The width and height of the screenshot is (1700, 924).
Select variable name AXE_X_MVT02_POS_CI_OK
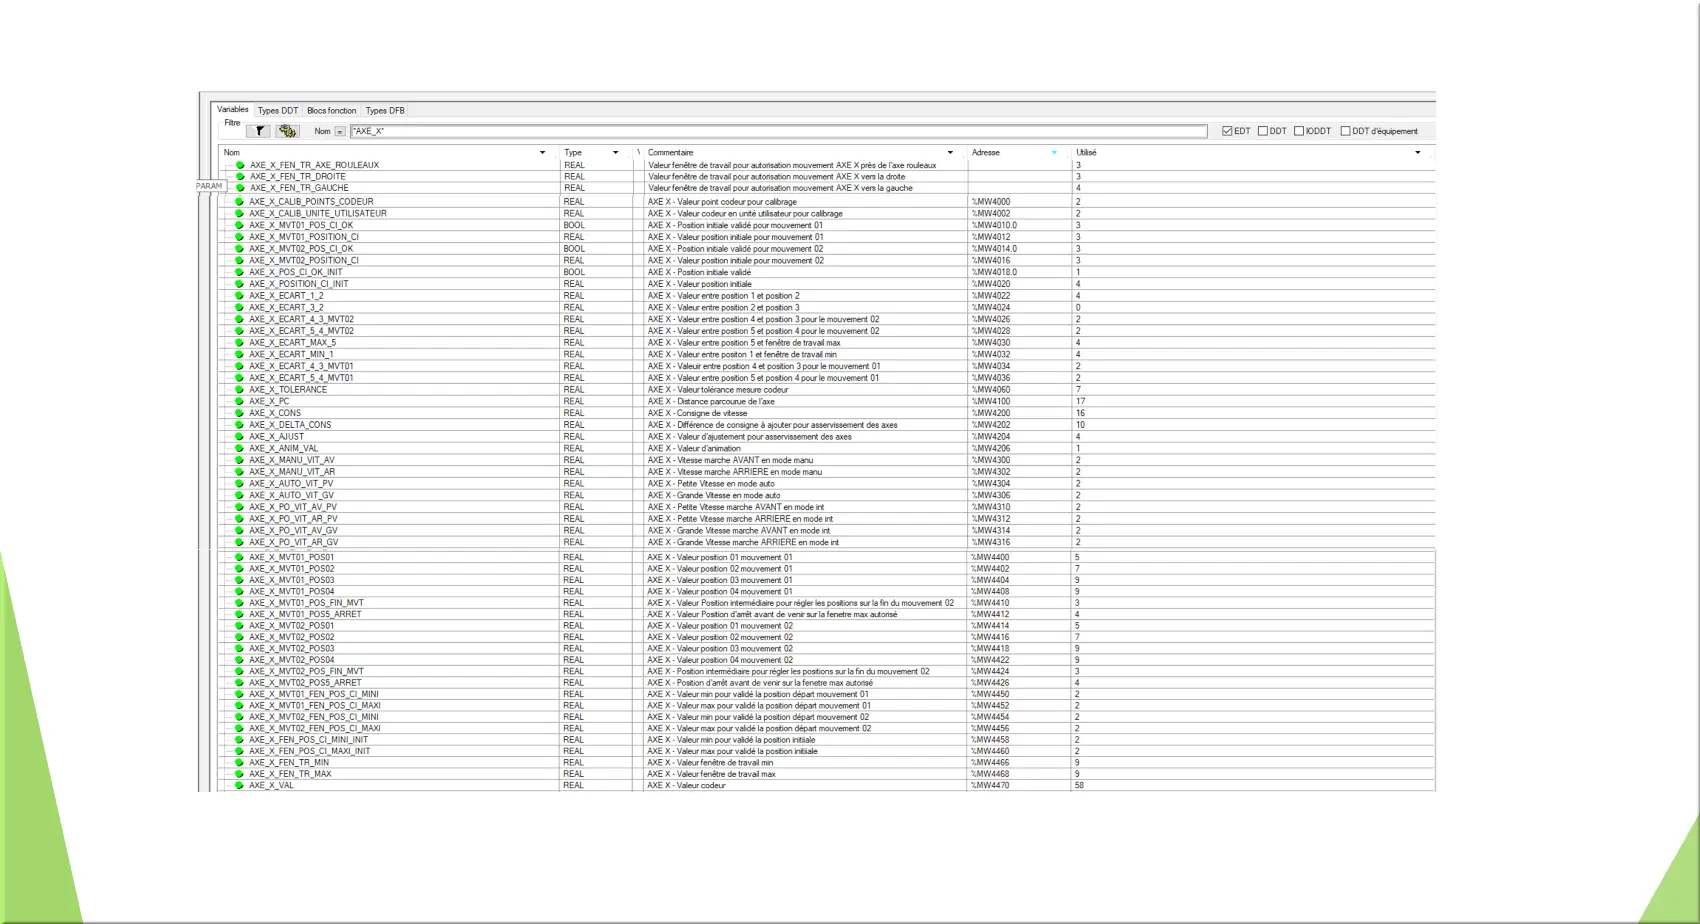(301, 249)
